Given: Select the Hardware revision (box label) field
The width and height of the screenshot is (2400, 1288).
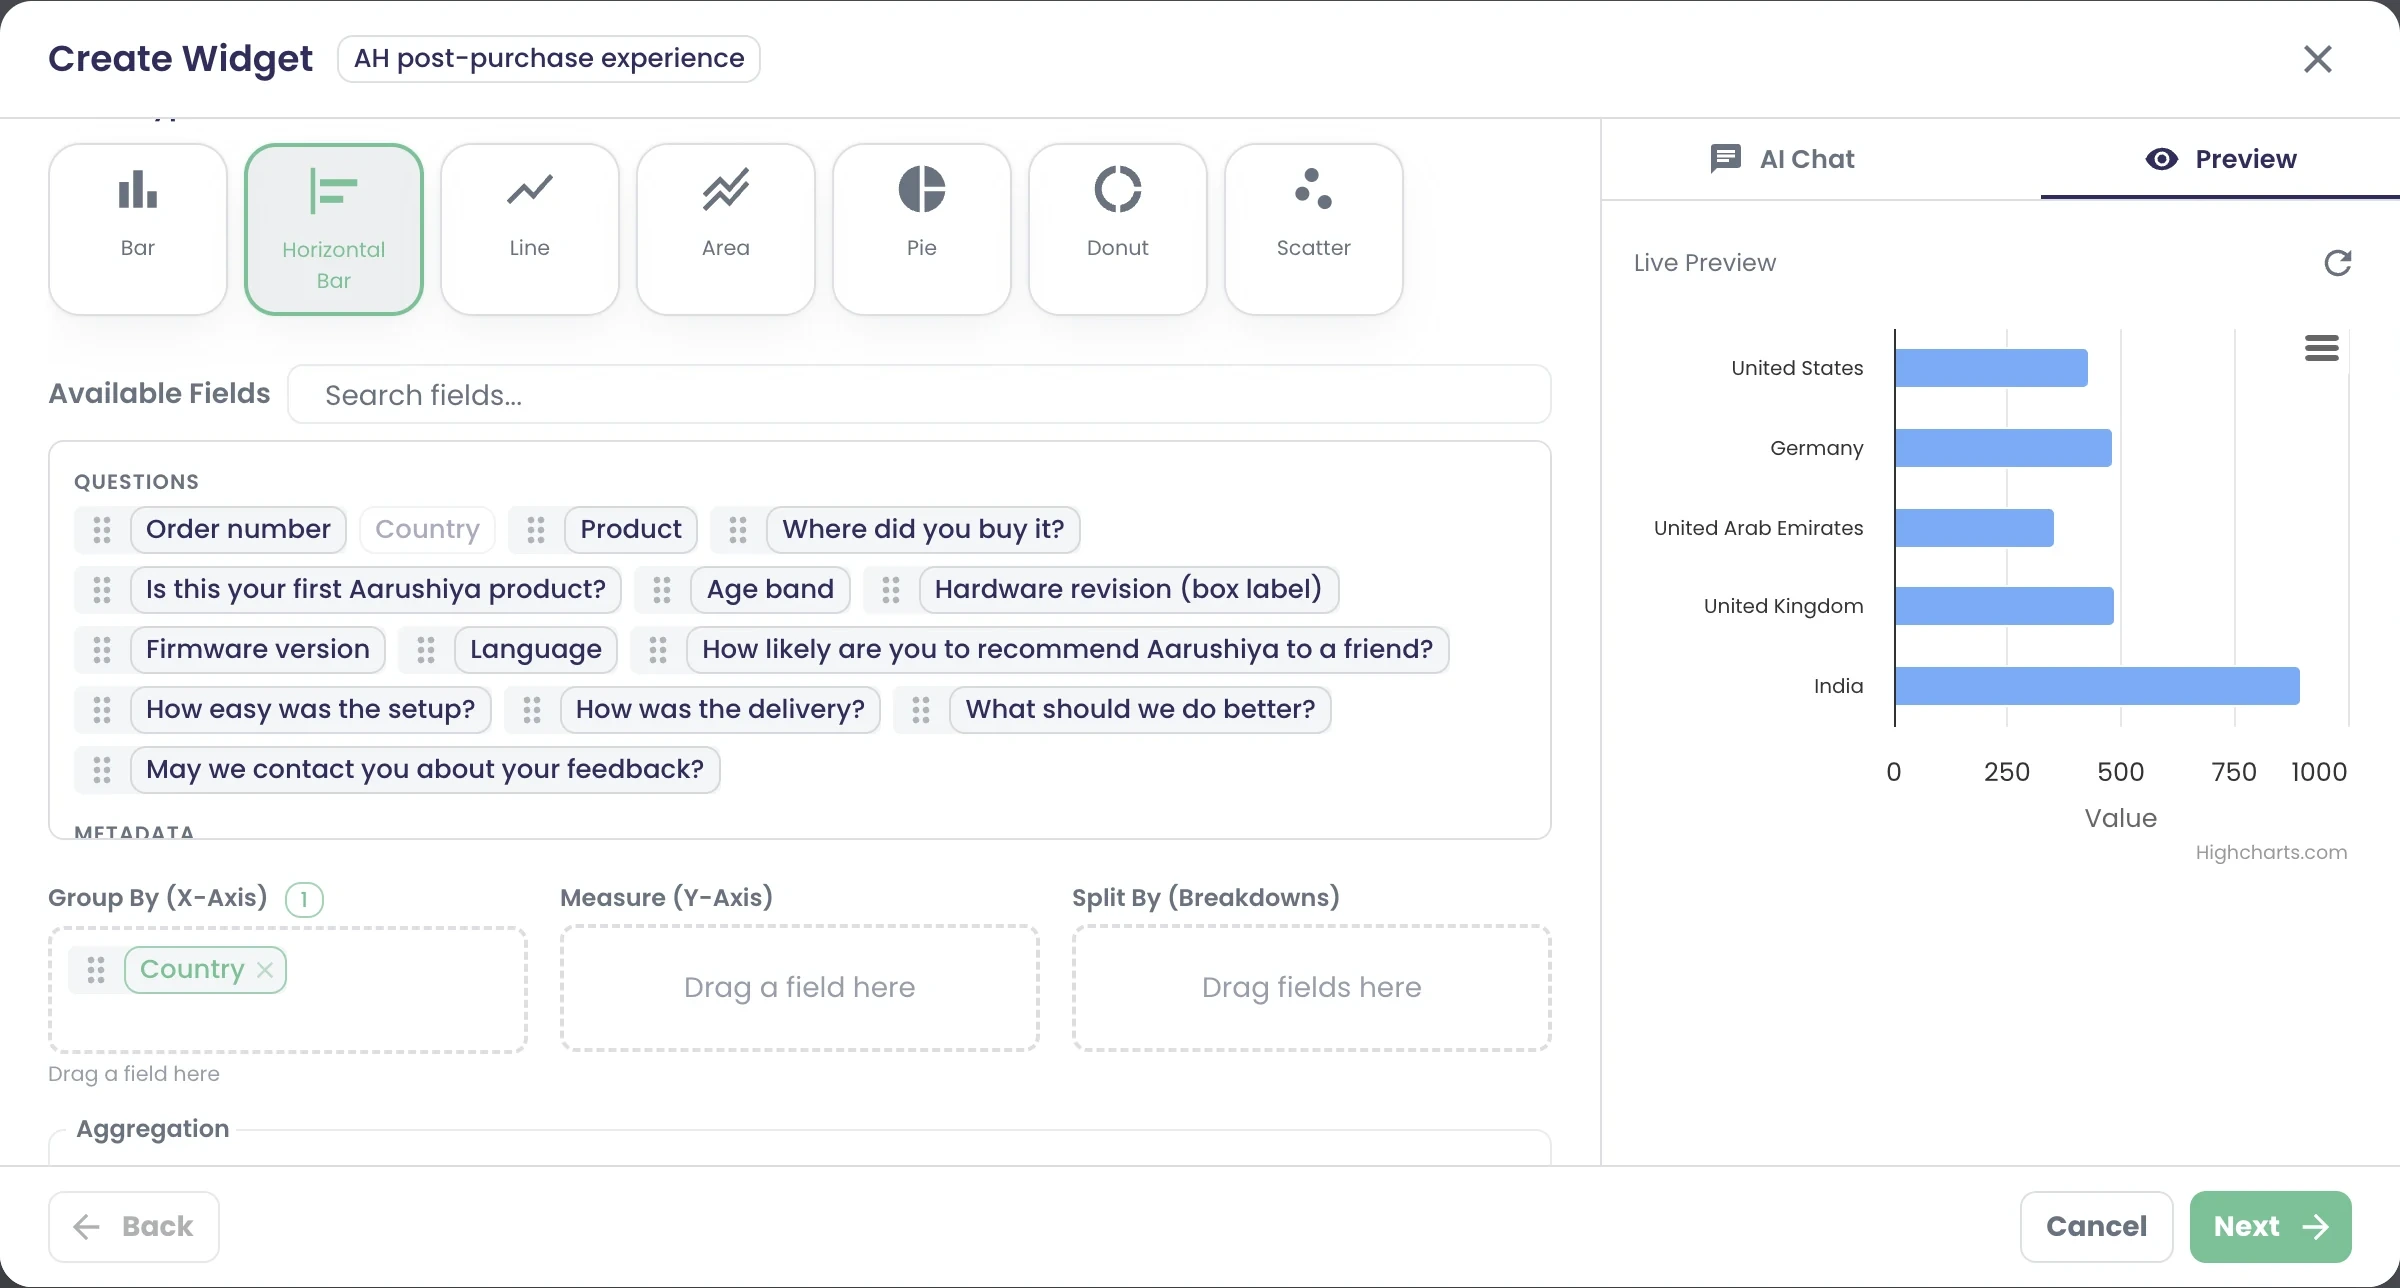Looking at the screenshot, I should pos(1128,590).
